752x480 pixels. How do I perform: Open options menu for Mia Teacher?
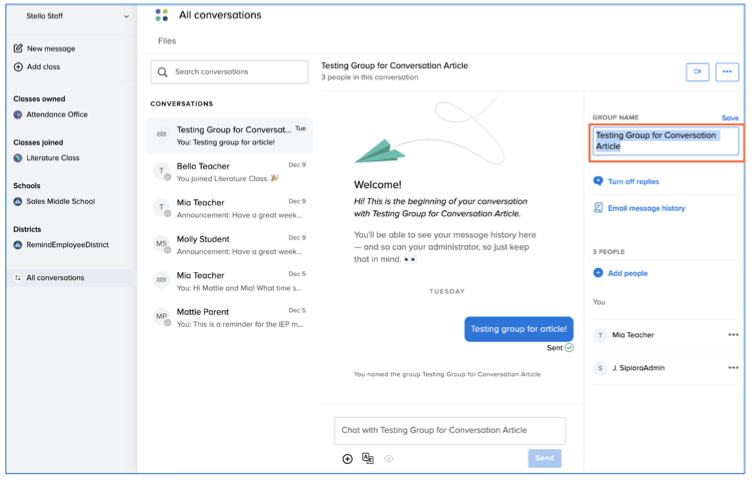[733, 335]
